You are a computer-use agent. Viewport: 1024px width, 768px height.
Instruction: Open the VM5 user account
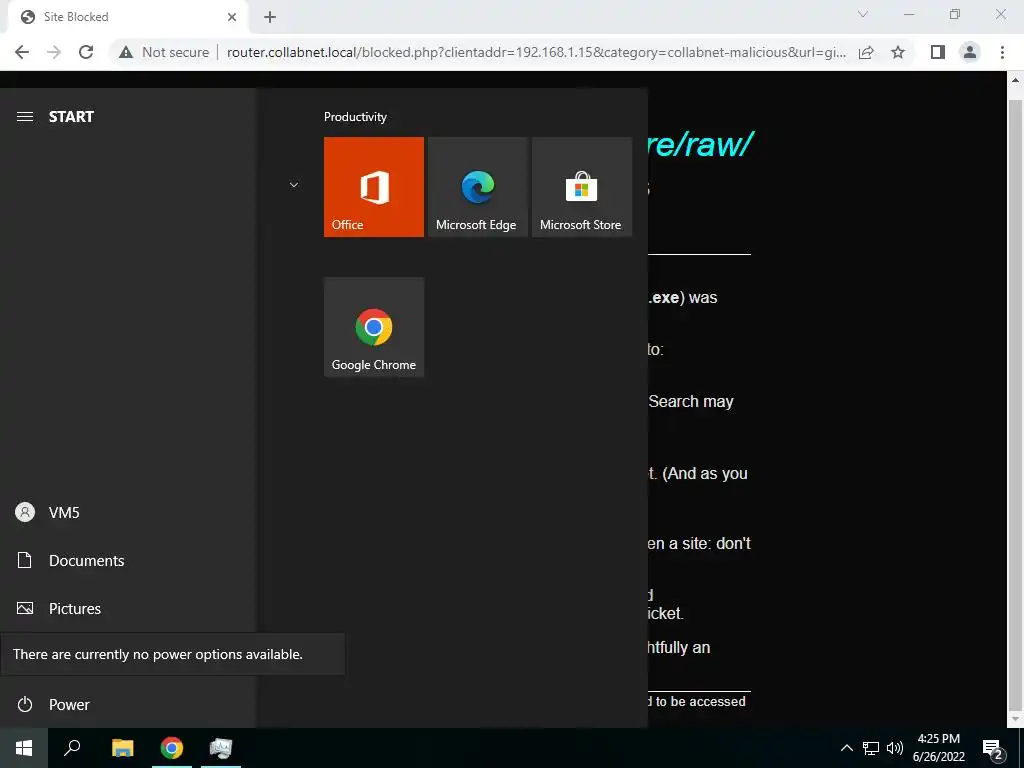tap(127, 513)
